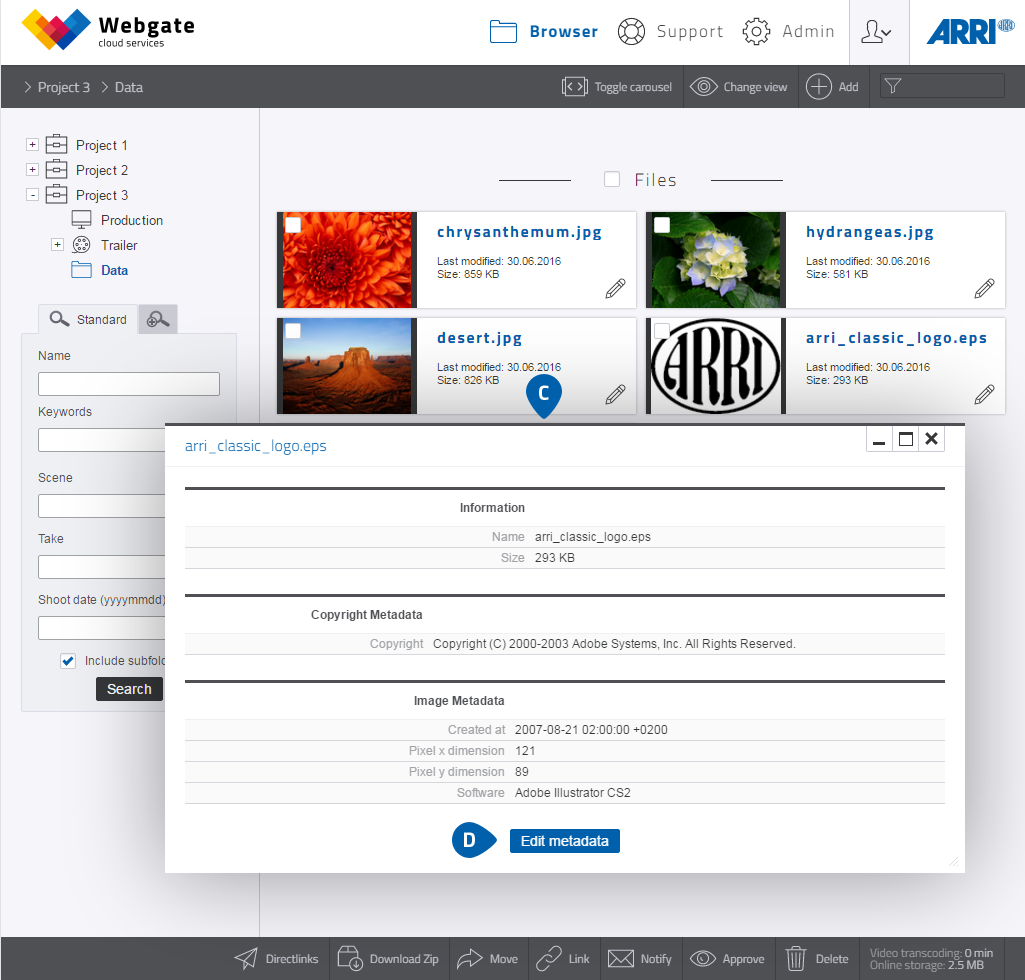Close the arri_classic_logo.eps dialog
The image size is (1025, 980).
932,439
